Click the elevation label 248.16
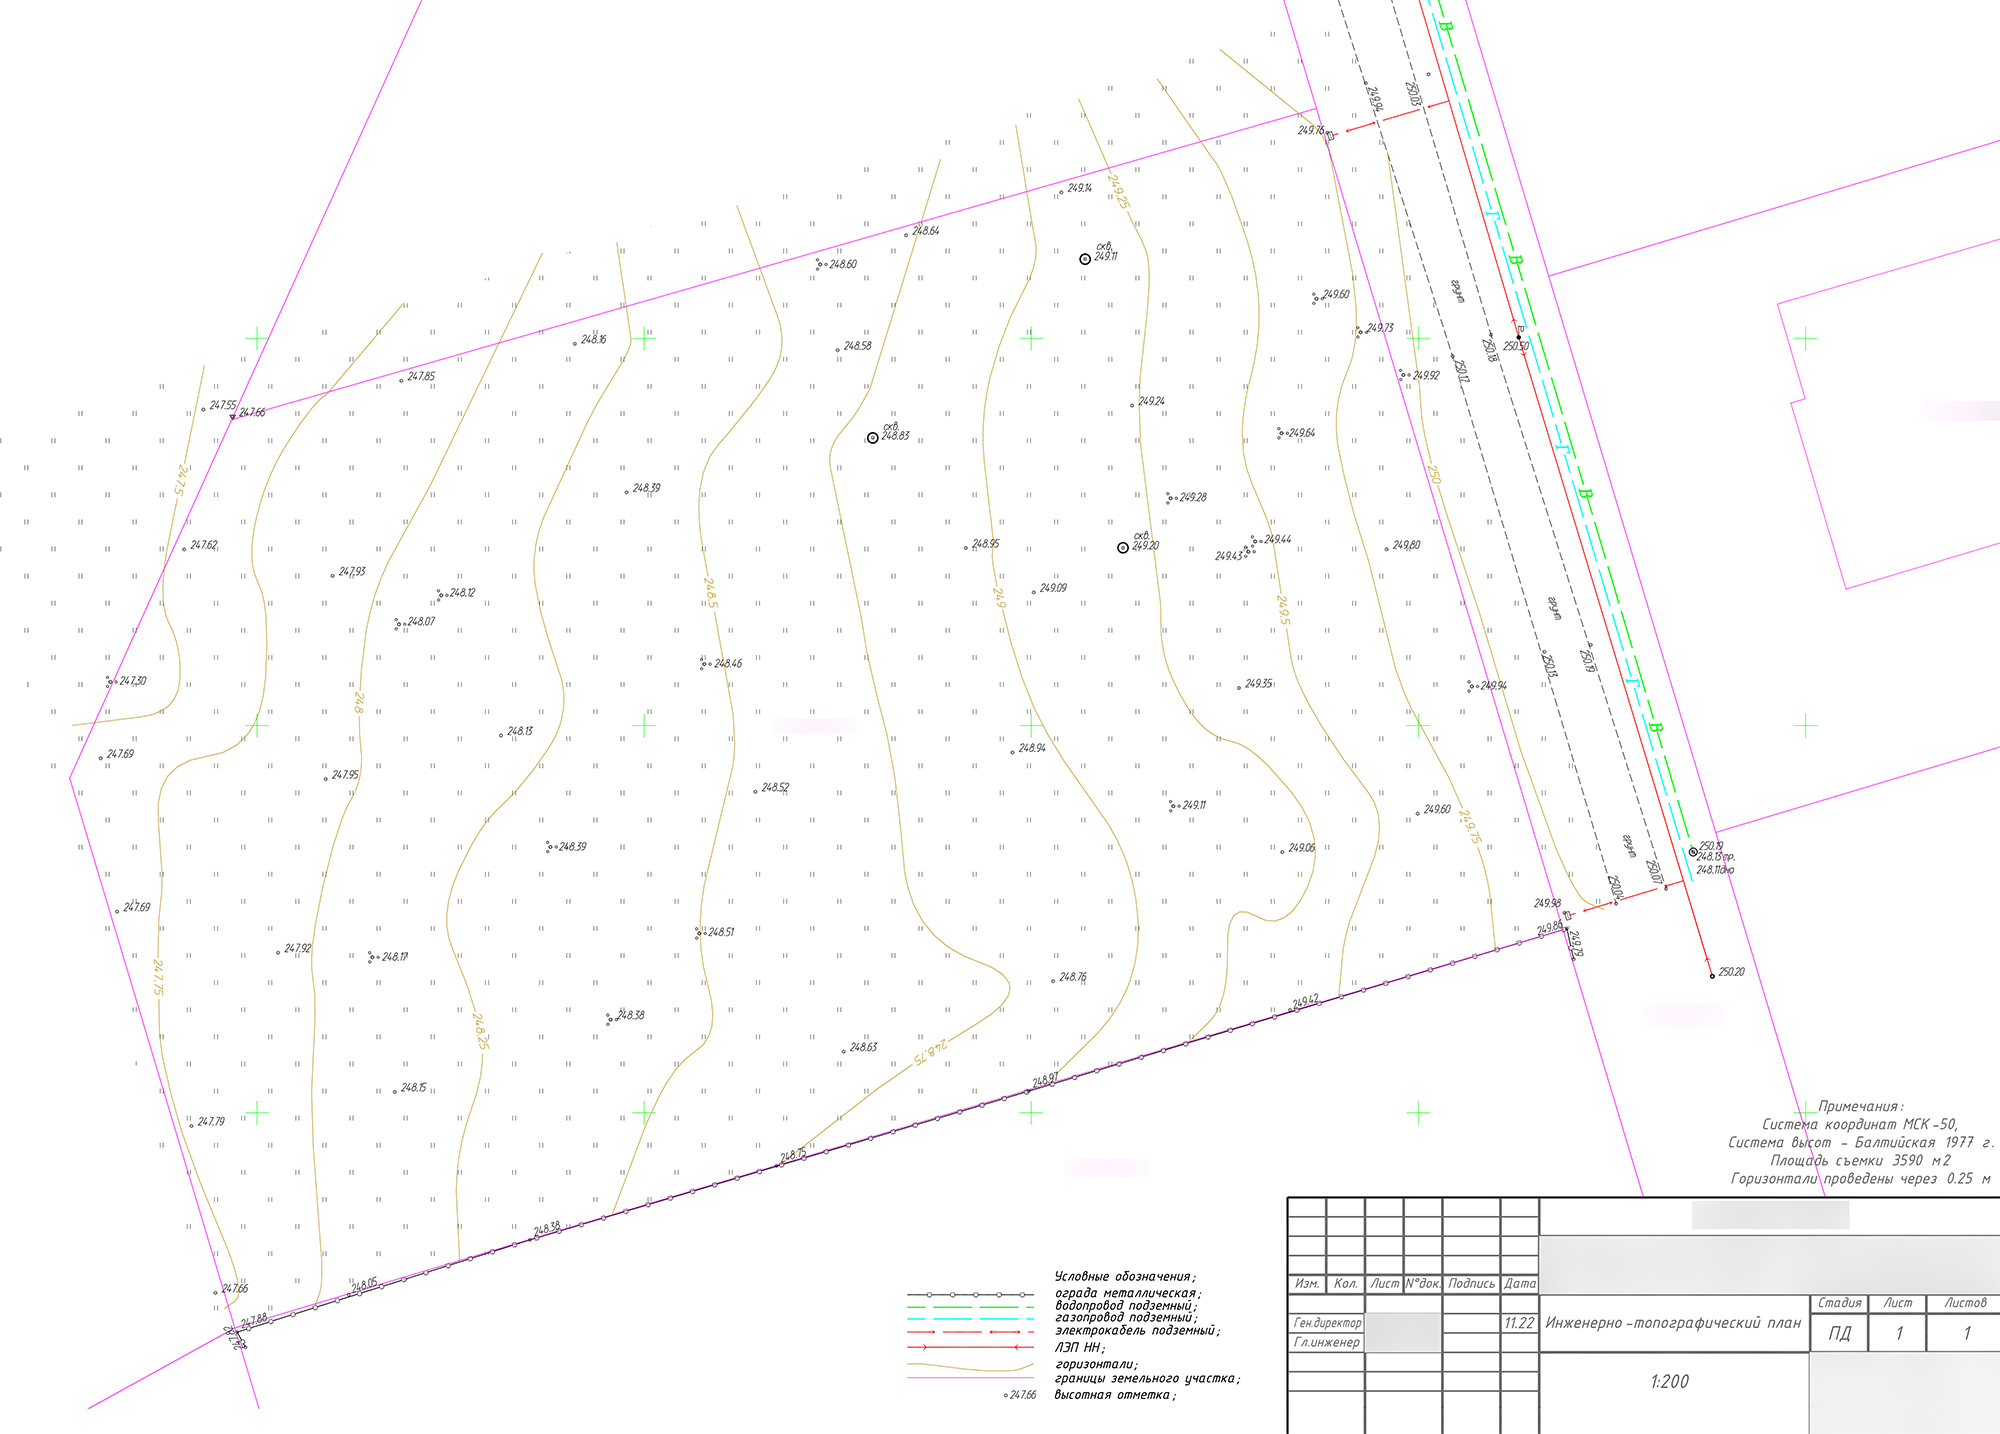Image resolution: width=2000 pixels, height=1434 pixels. click(x=593, y=340)
